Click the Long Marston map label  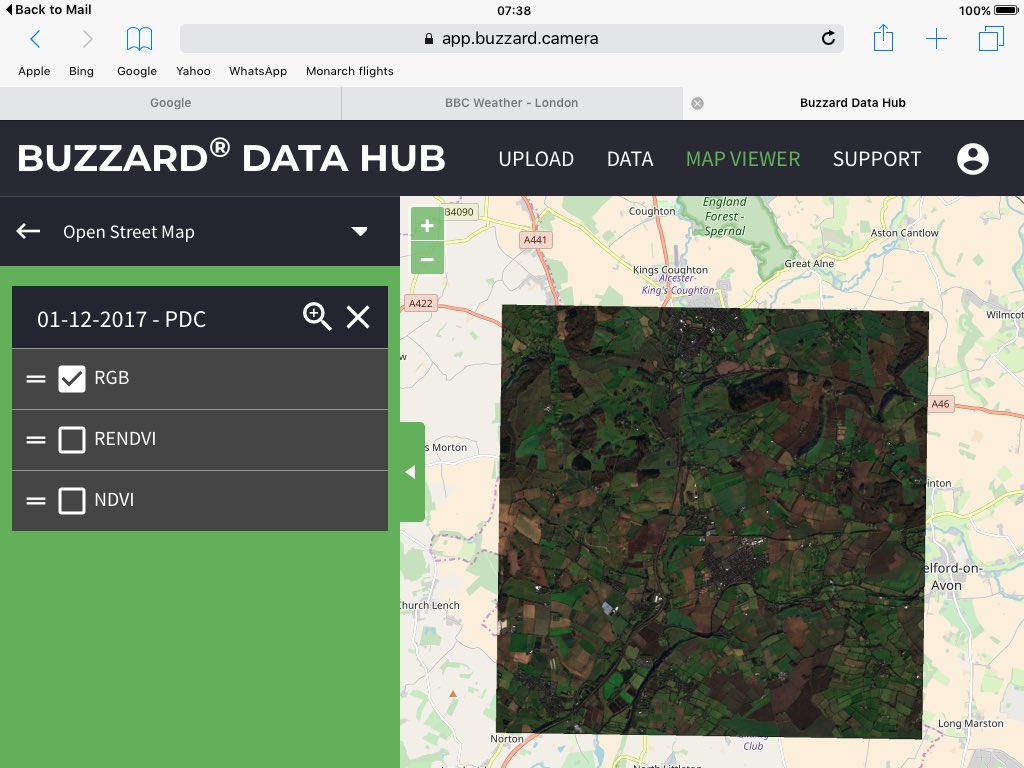(970, 724)
